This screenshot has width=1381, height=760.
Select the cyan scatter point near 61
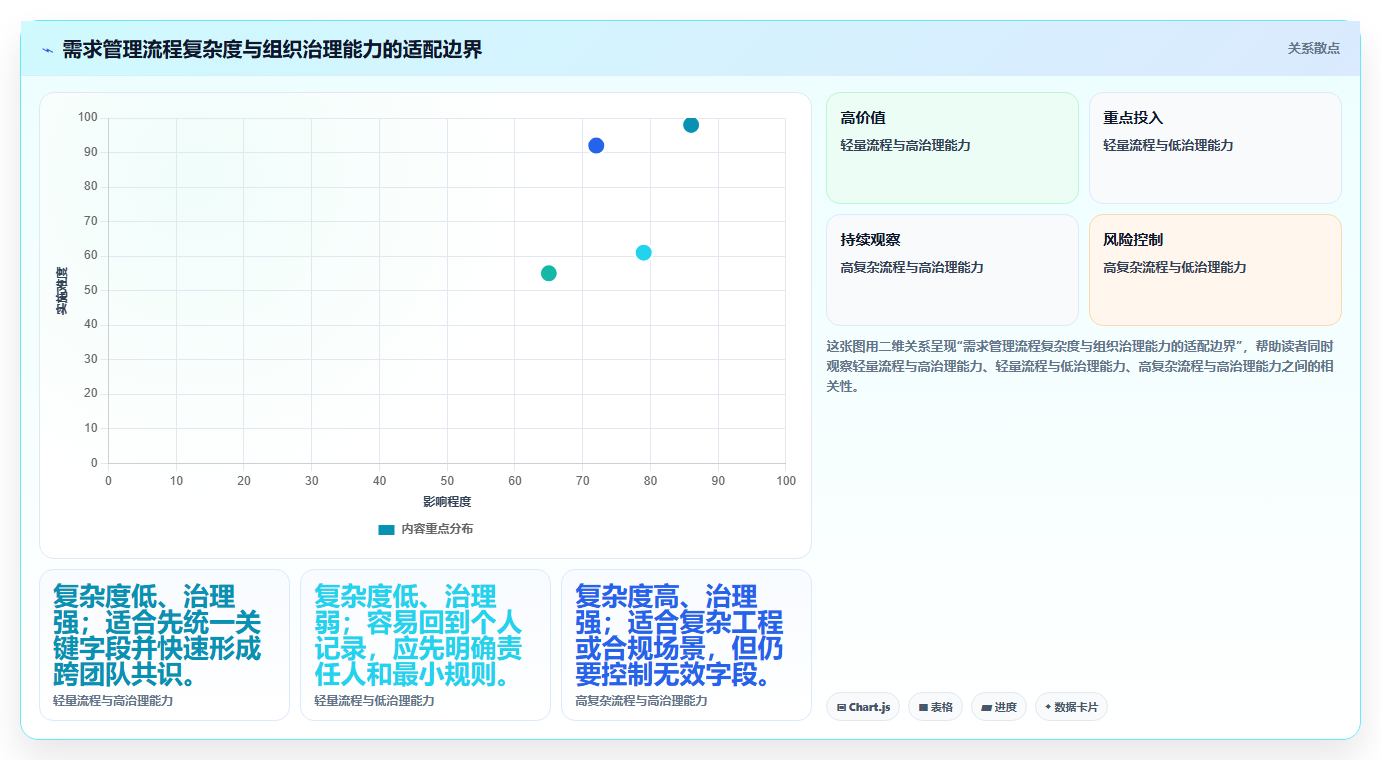point(643,253)
